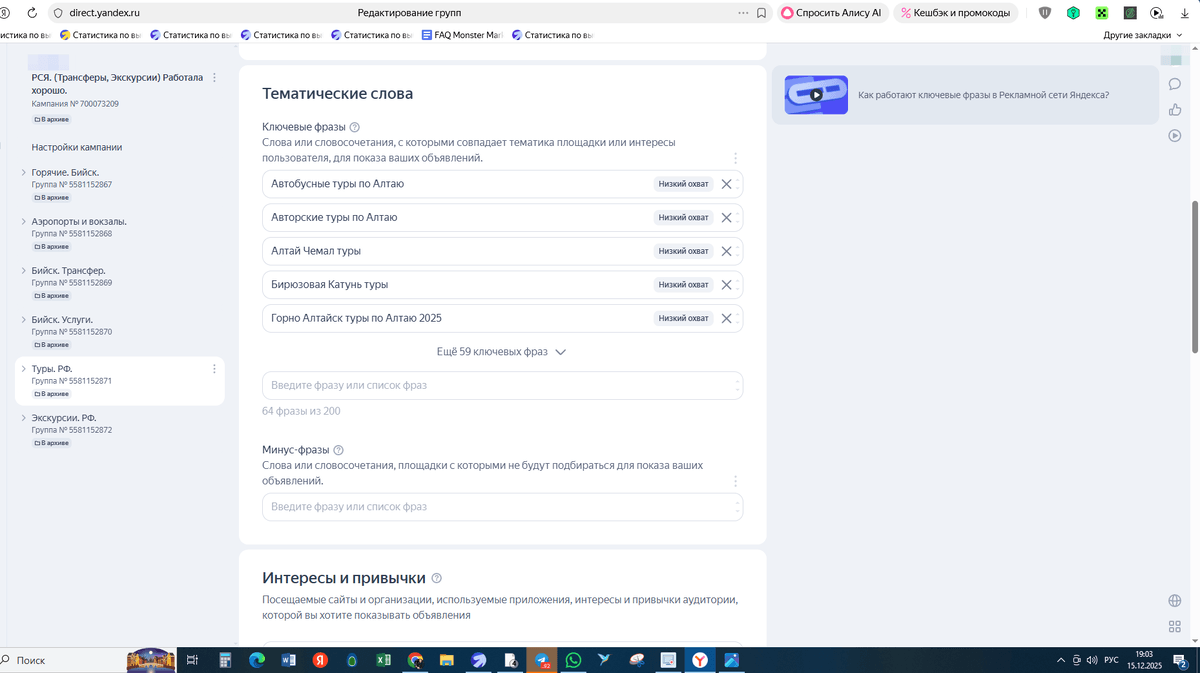Click the thumbs-up feedback icon

tap(1175, 110)
